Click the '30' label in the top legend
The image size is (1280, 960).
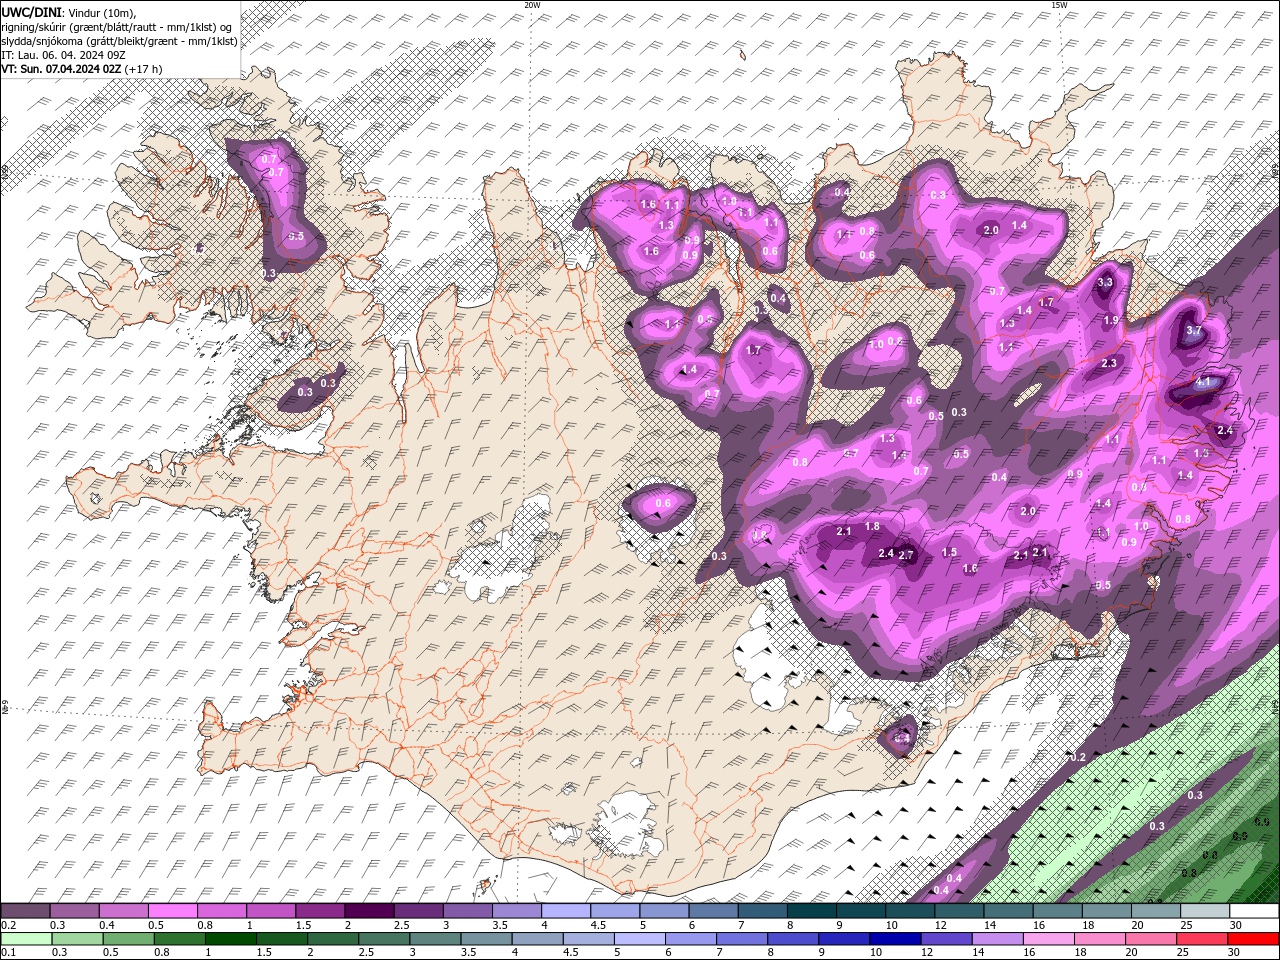coord(1234,925)
